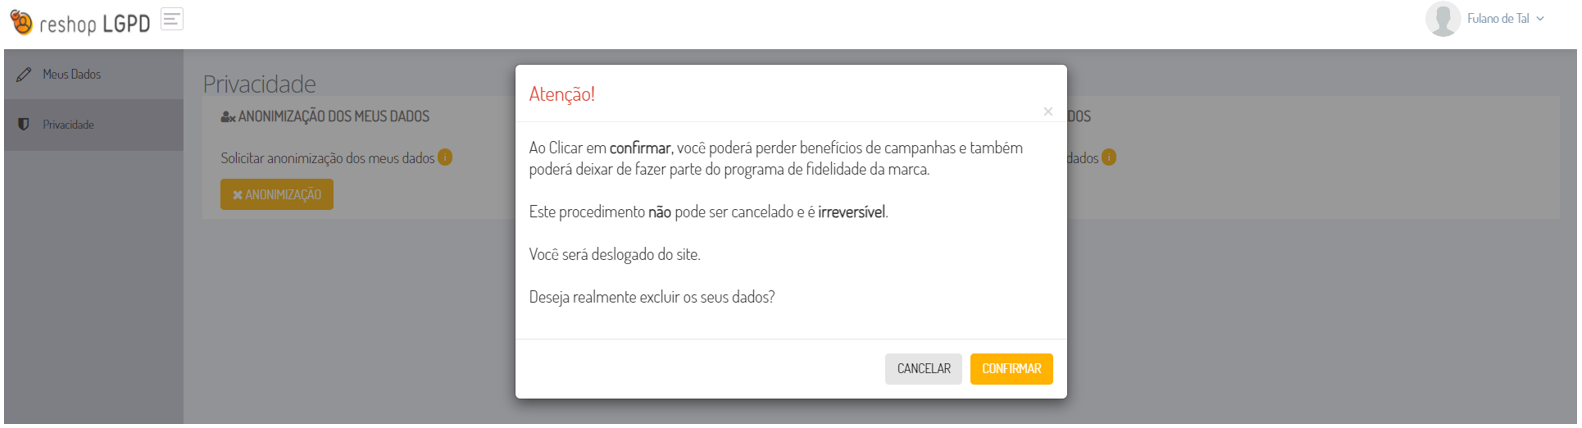
Task: Click the user-remove icon in the Anonimização header
Action: pos(228,117)
